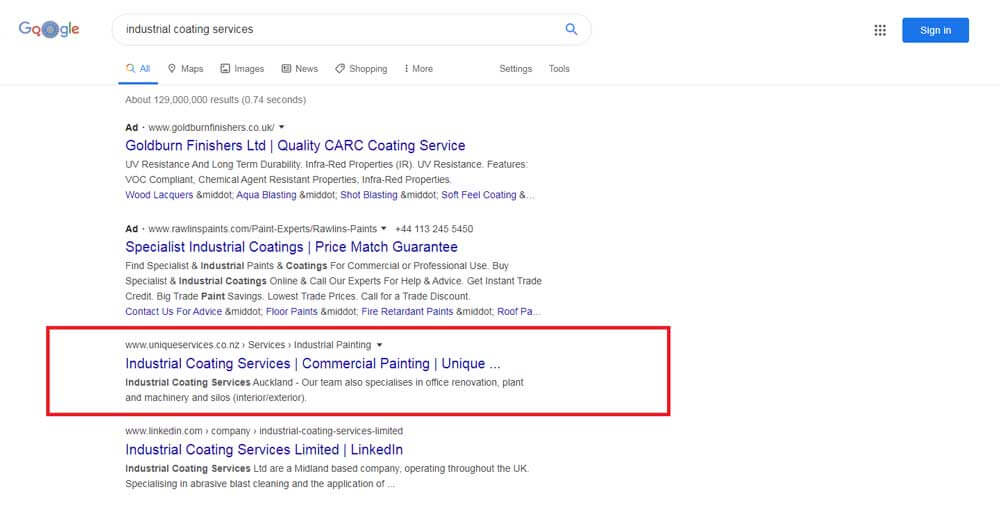Switch to the Maps tab
This screenshot has width=1000, height=511.
point(185,69)
